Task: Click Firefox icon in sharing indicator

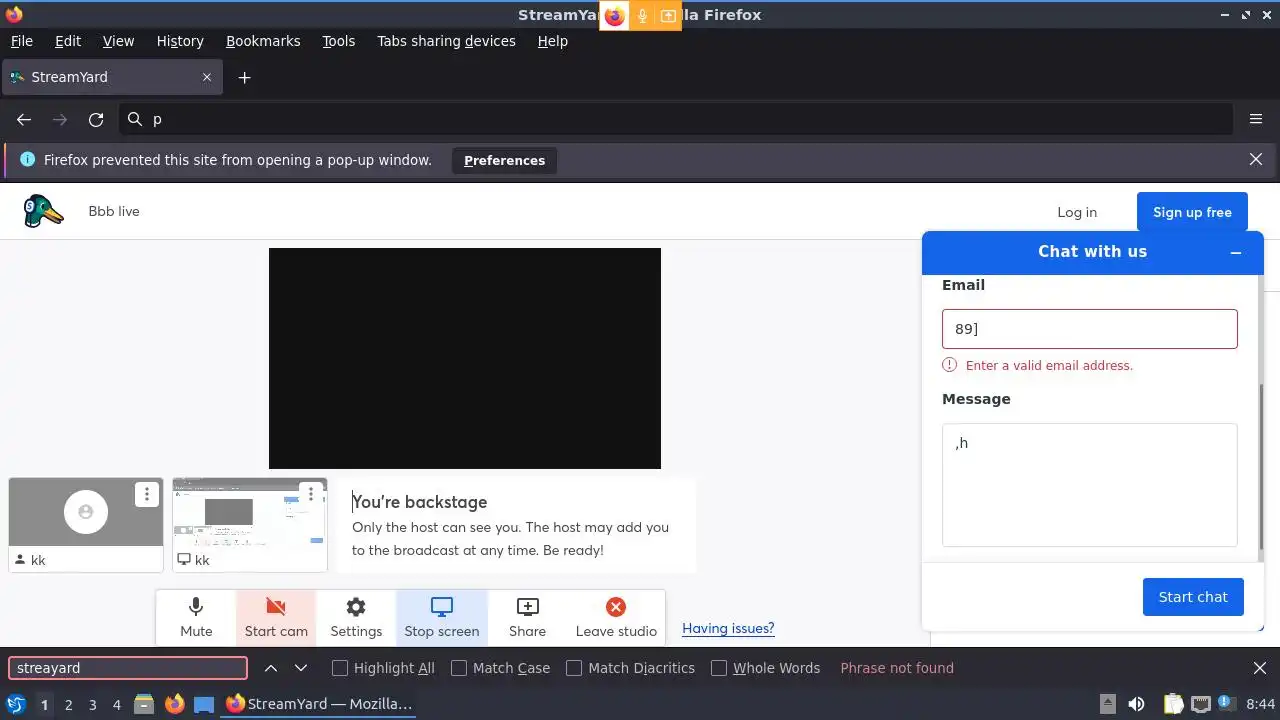Action: pyautogui.click(x=614, y=16)
